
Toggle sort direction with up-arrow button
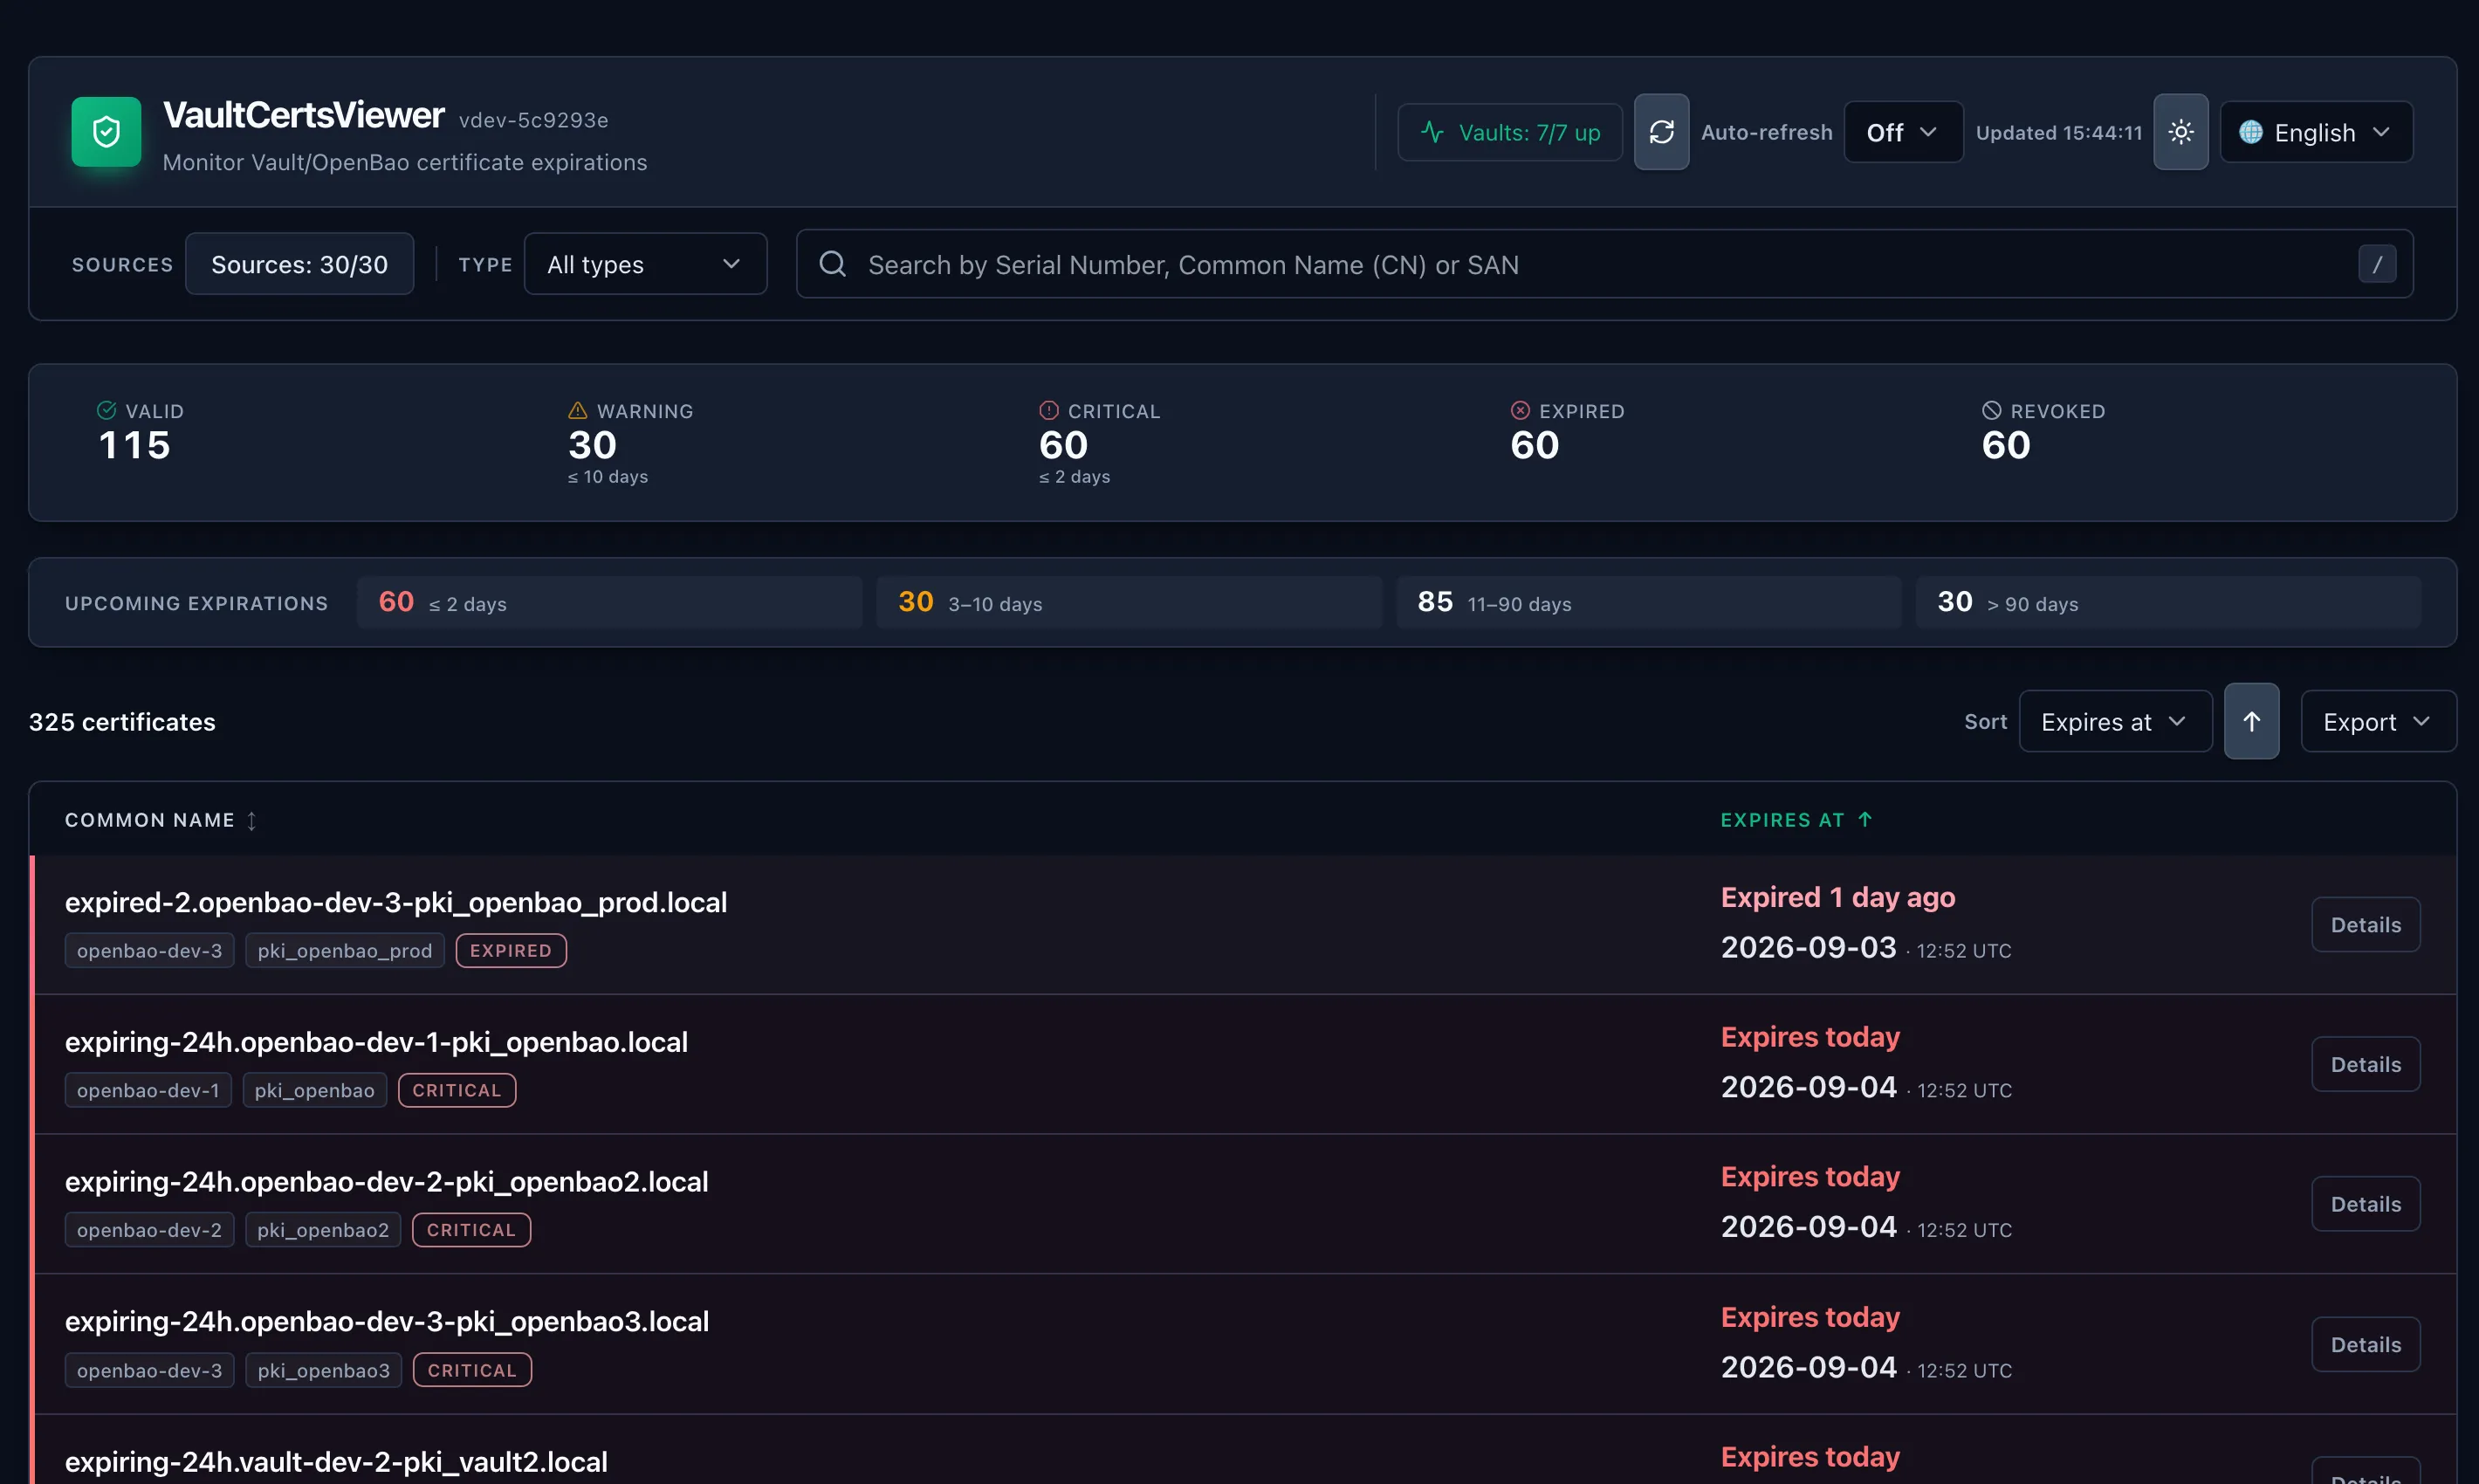[2251, 721]
